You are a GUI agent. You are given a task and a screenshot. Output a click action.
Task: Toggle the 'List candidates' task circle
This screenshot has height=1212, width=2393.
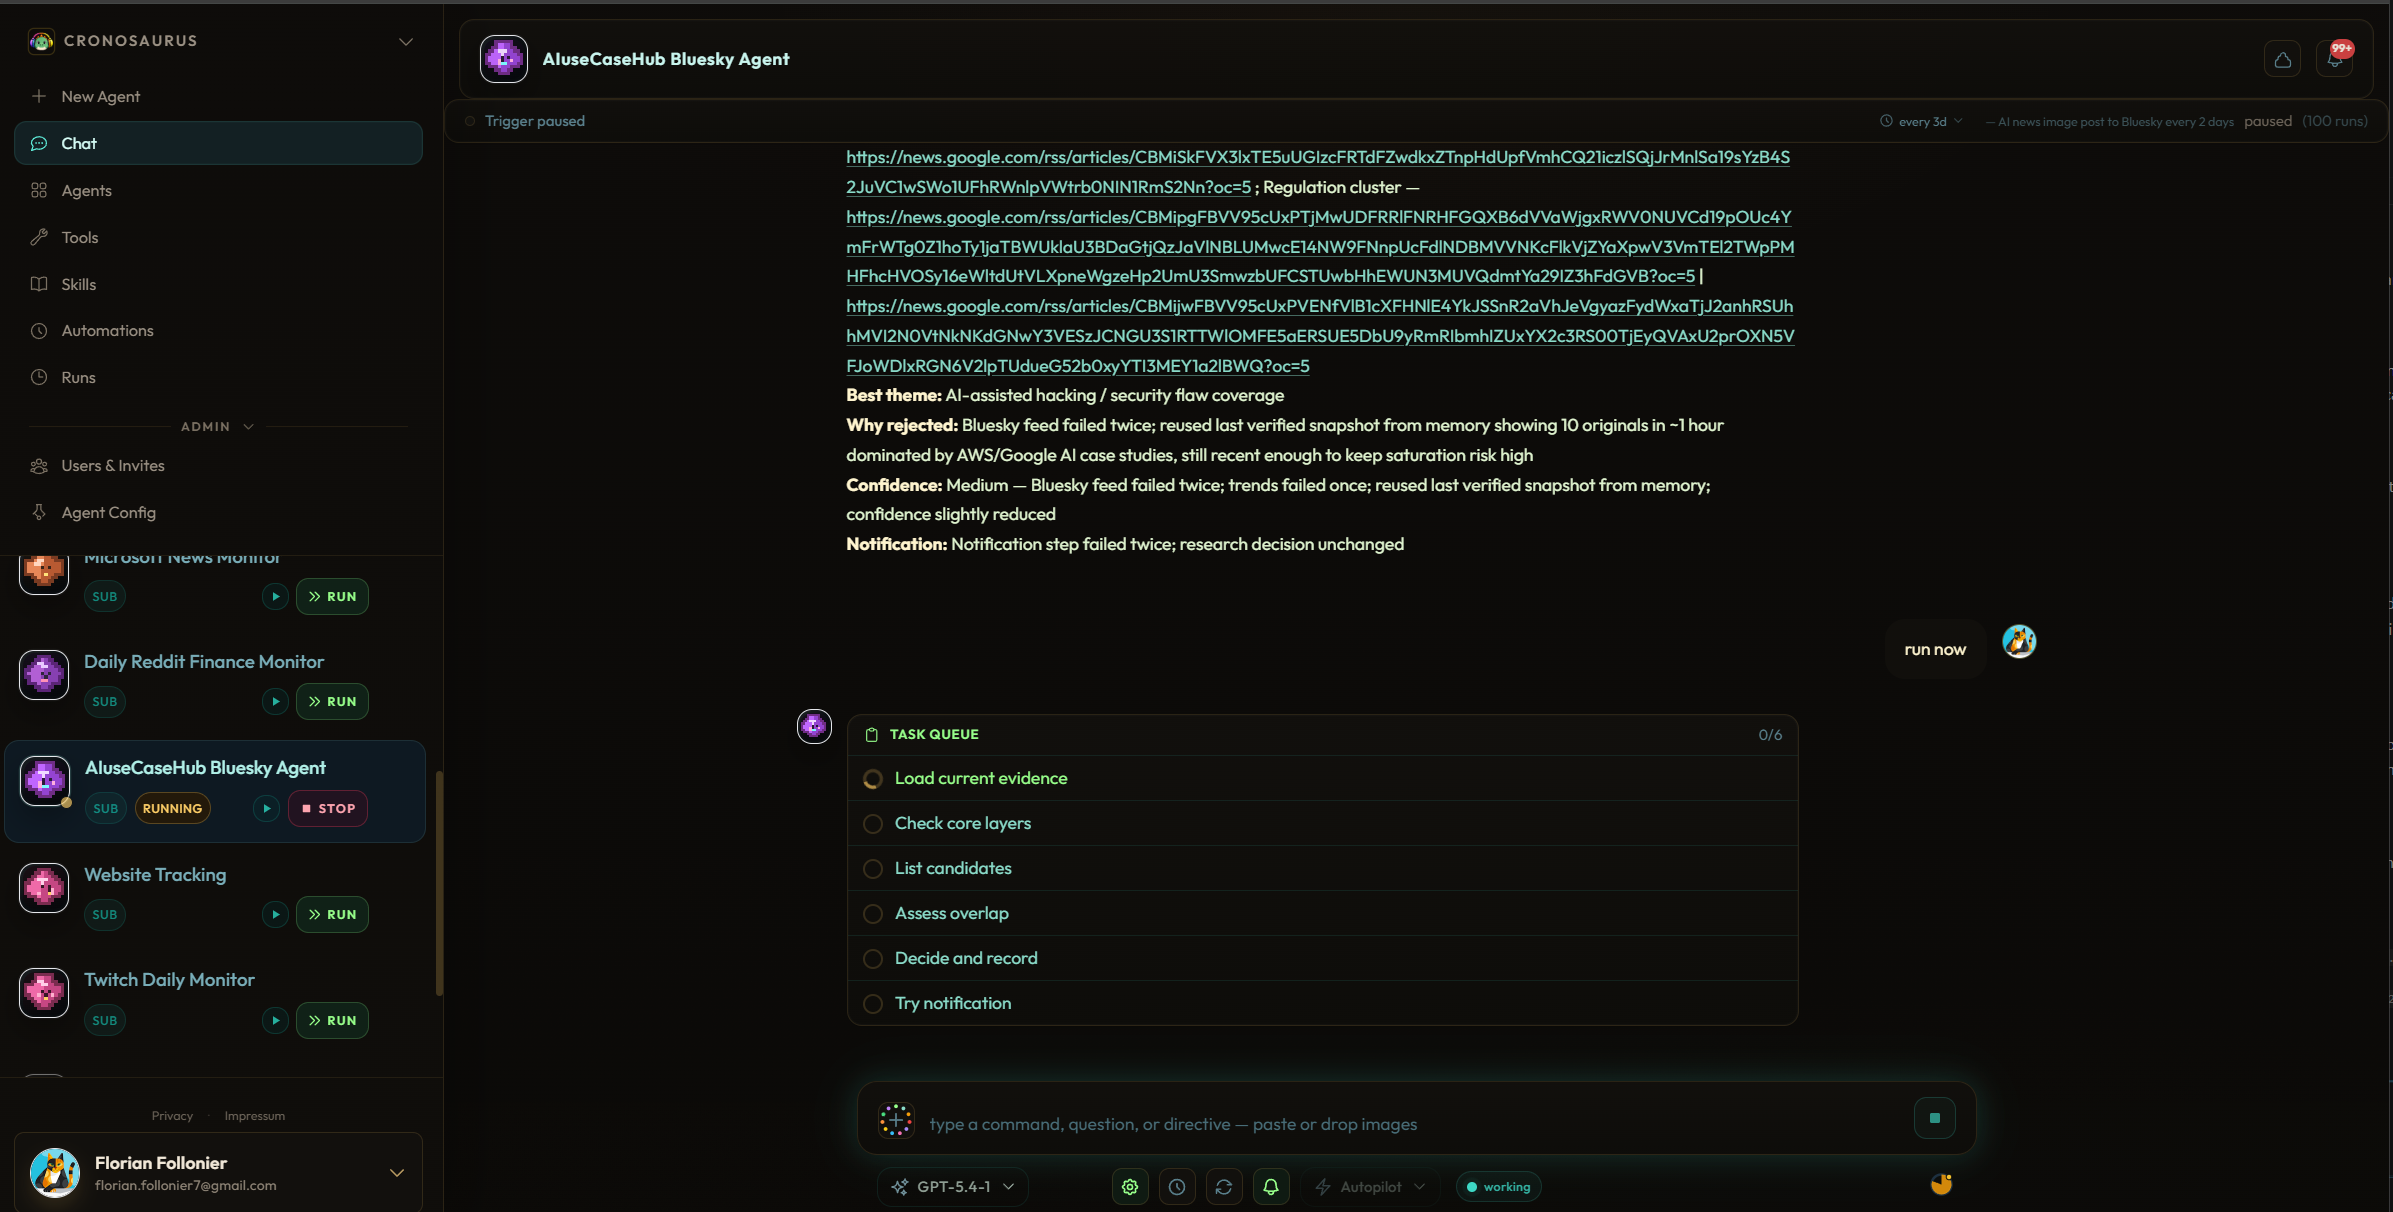coord(873,869)
